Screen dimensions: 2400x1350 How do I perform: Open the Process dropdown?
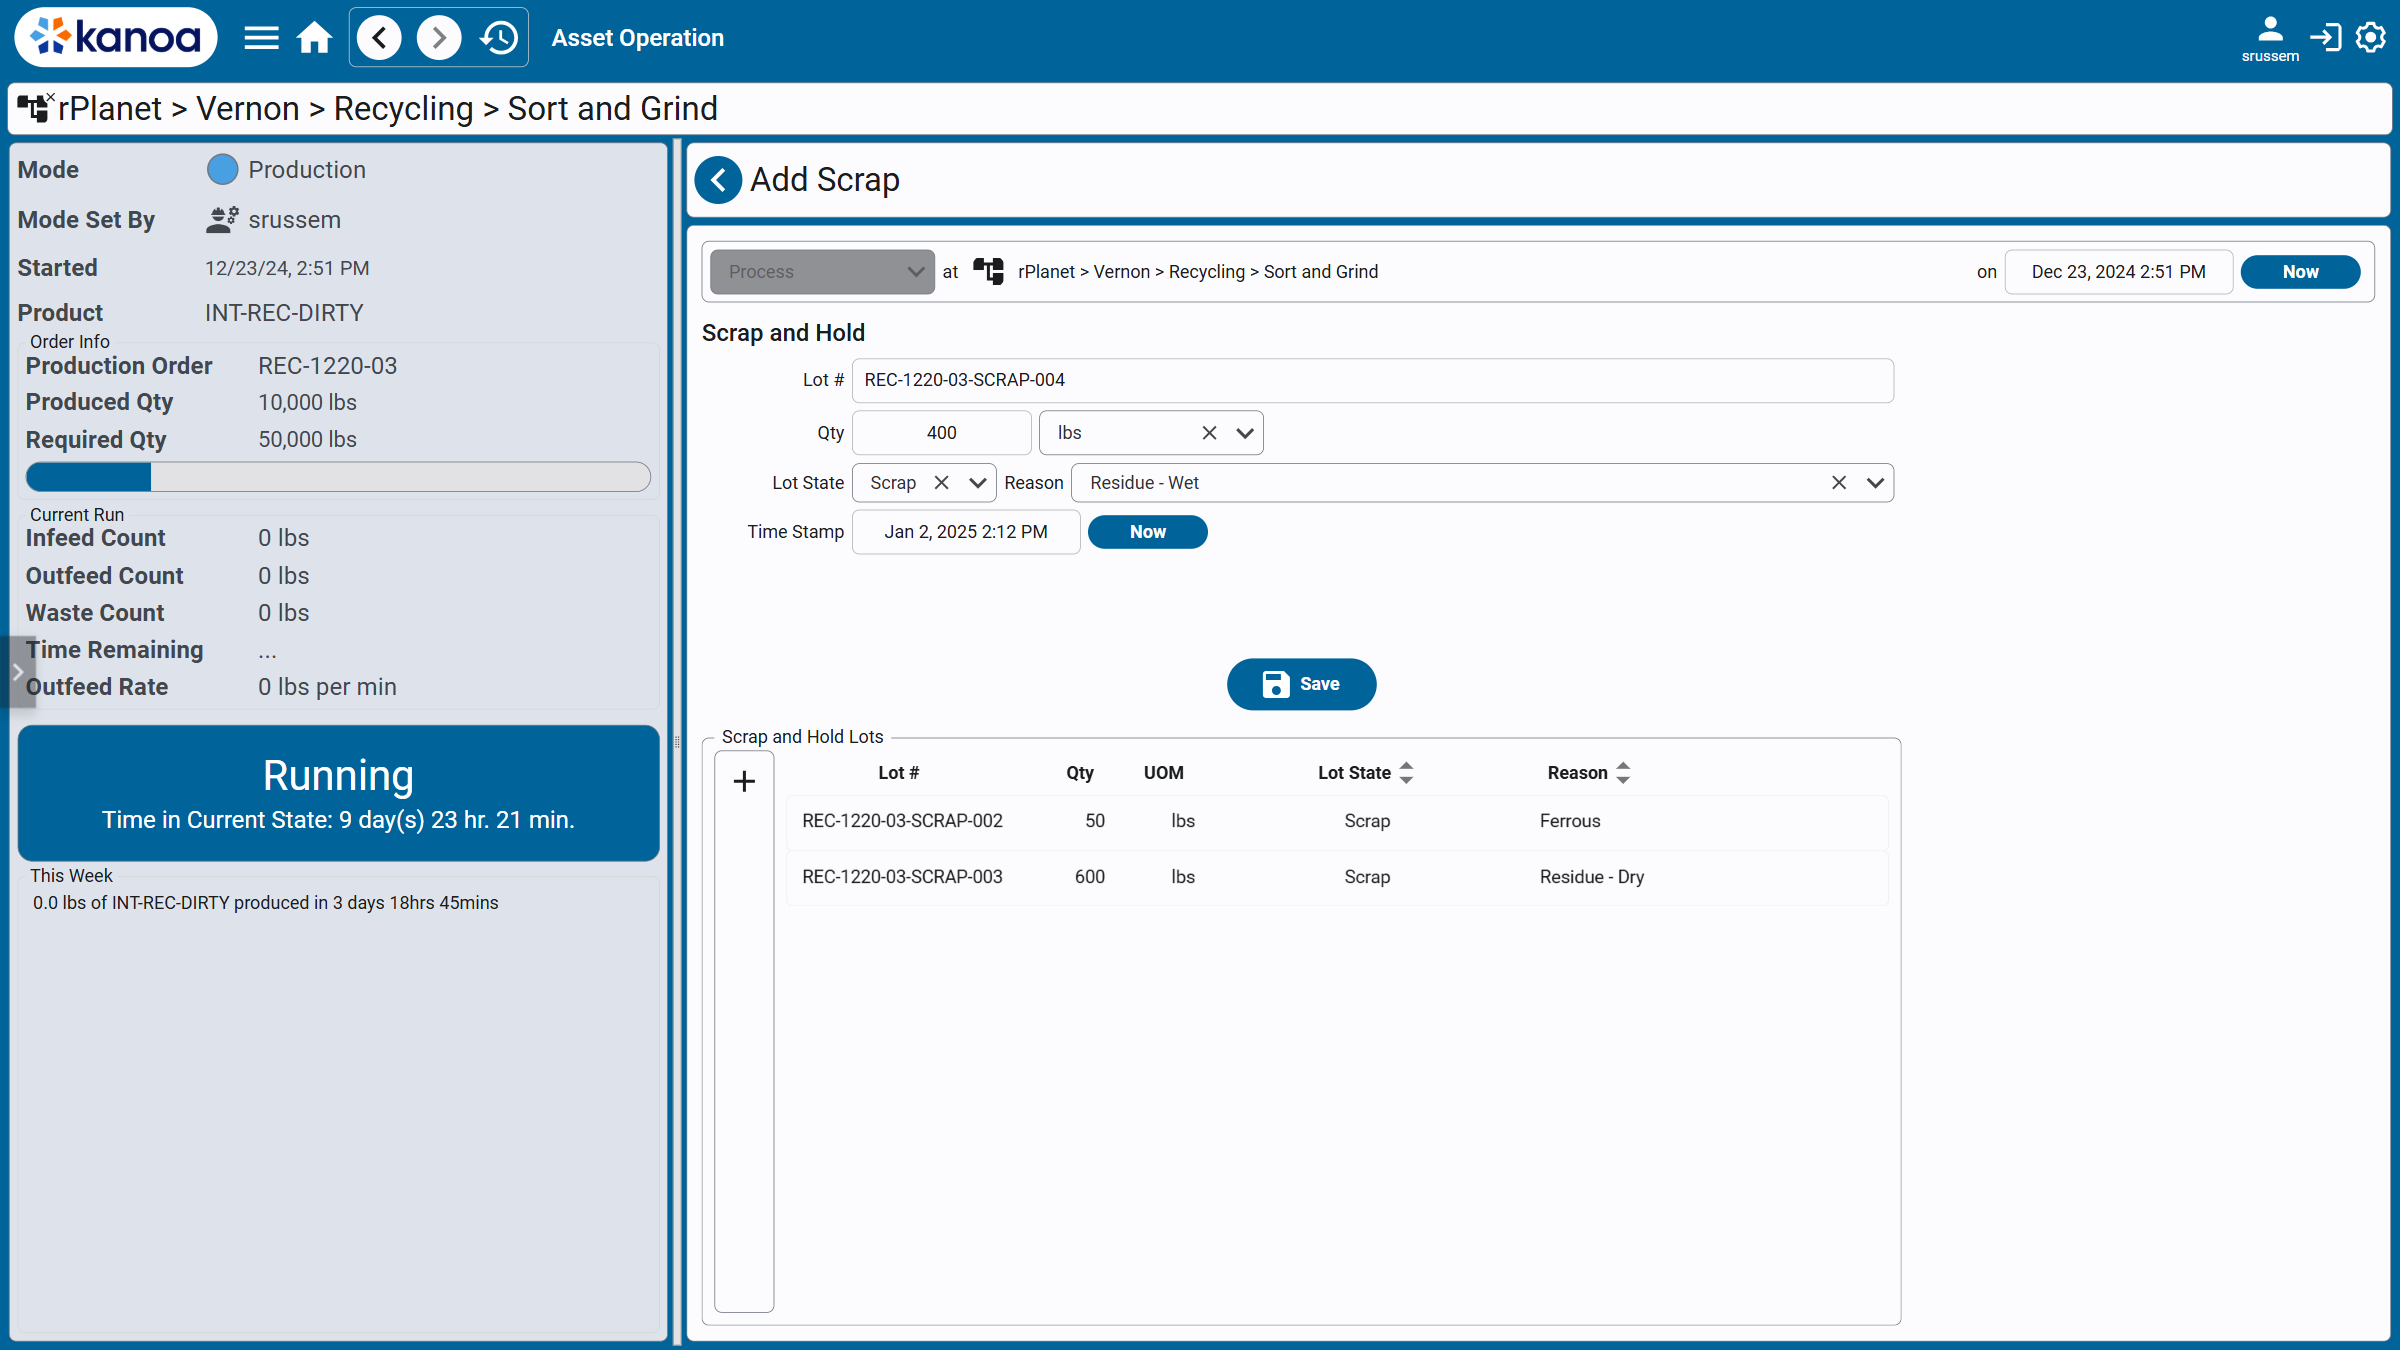point(822,272)
